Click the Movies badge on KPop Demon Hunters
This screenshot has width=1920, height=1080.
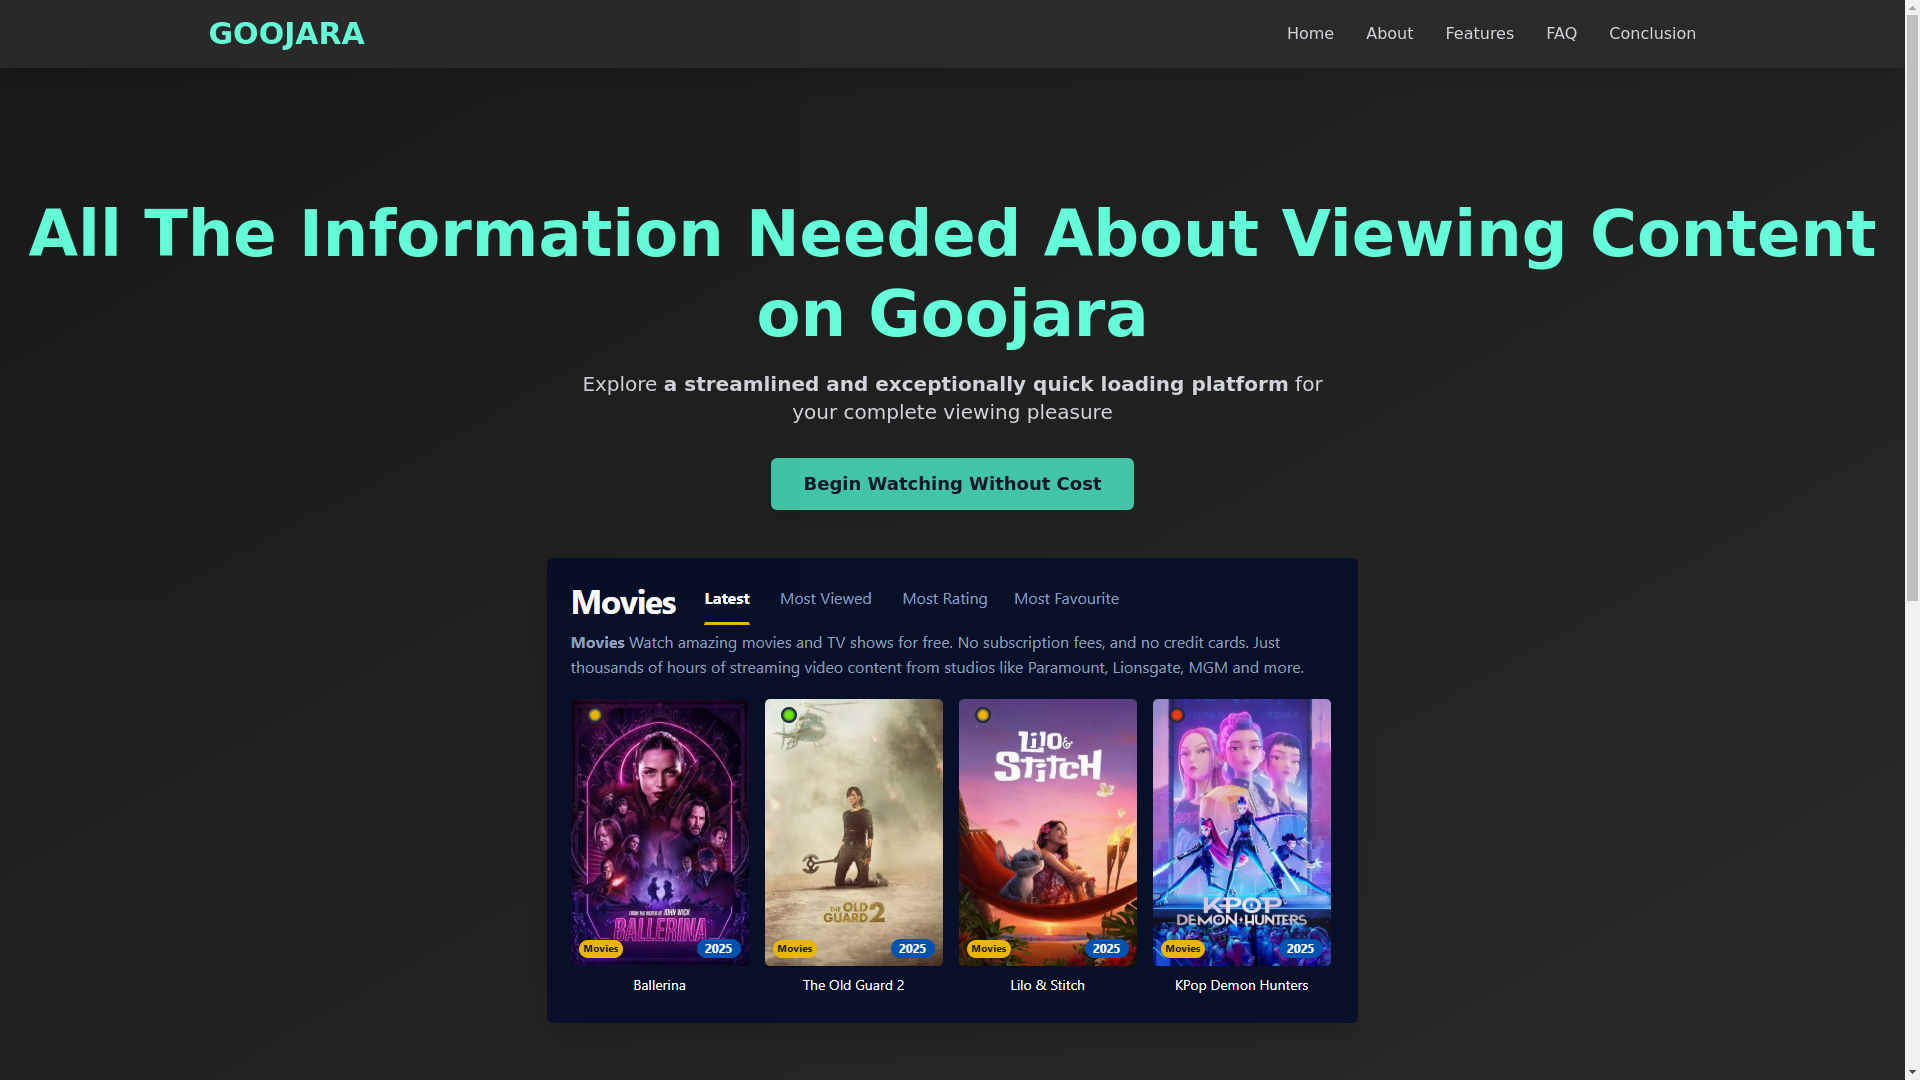click(1183, 949)
